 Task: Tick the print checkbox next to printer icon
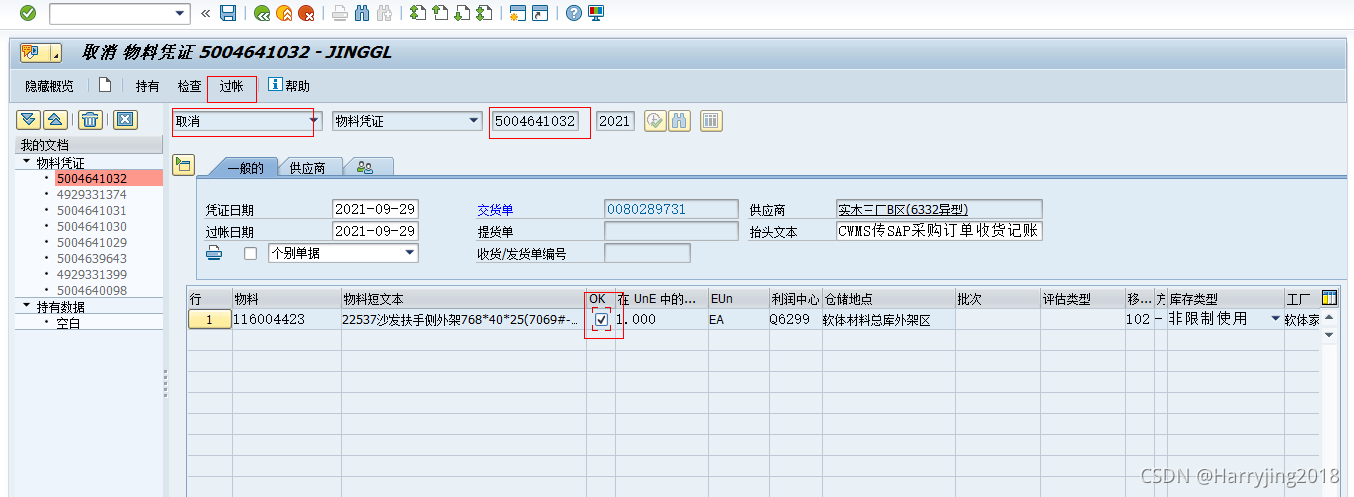pyautogui.click(x=250, y=254)
